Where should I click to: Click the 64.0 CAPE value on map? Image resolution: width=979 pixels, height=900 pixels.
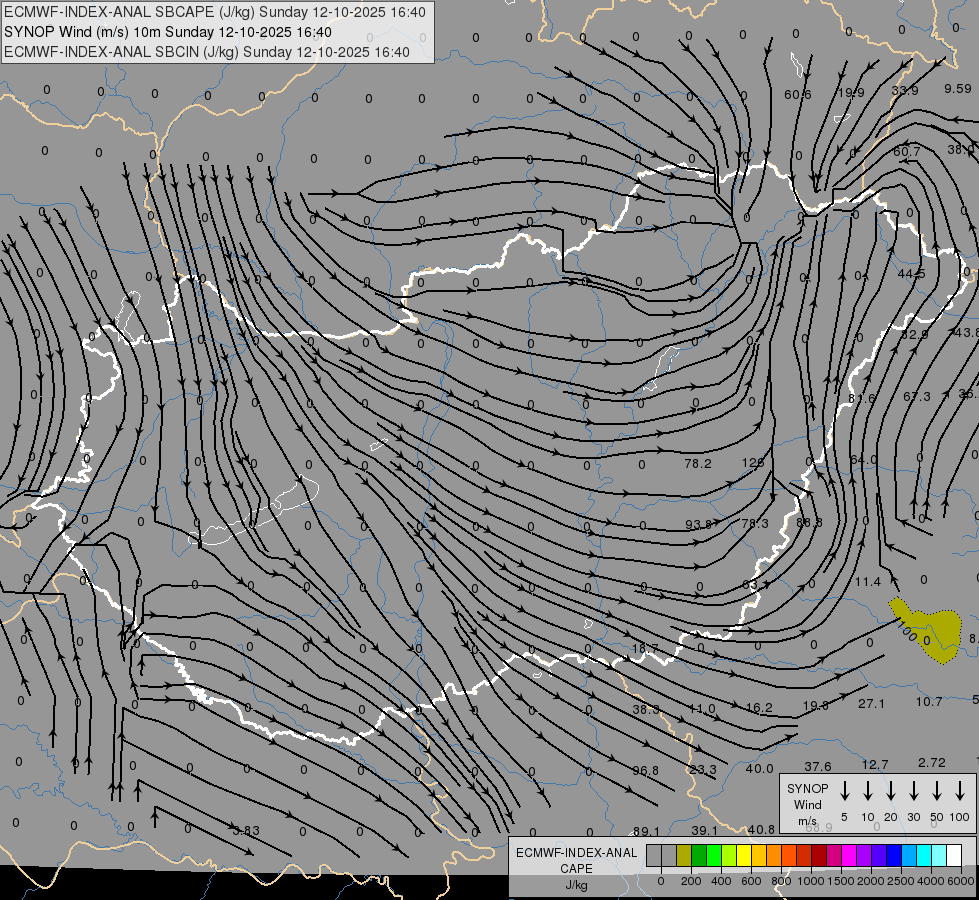point(863,460)
